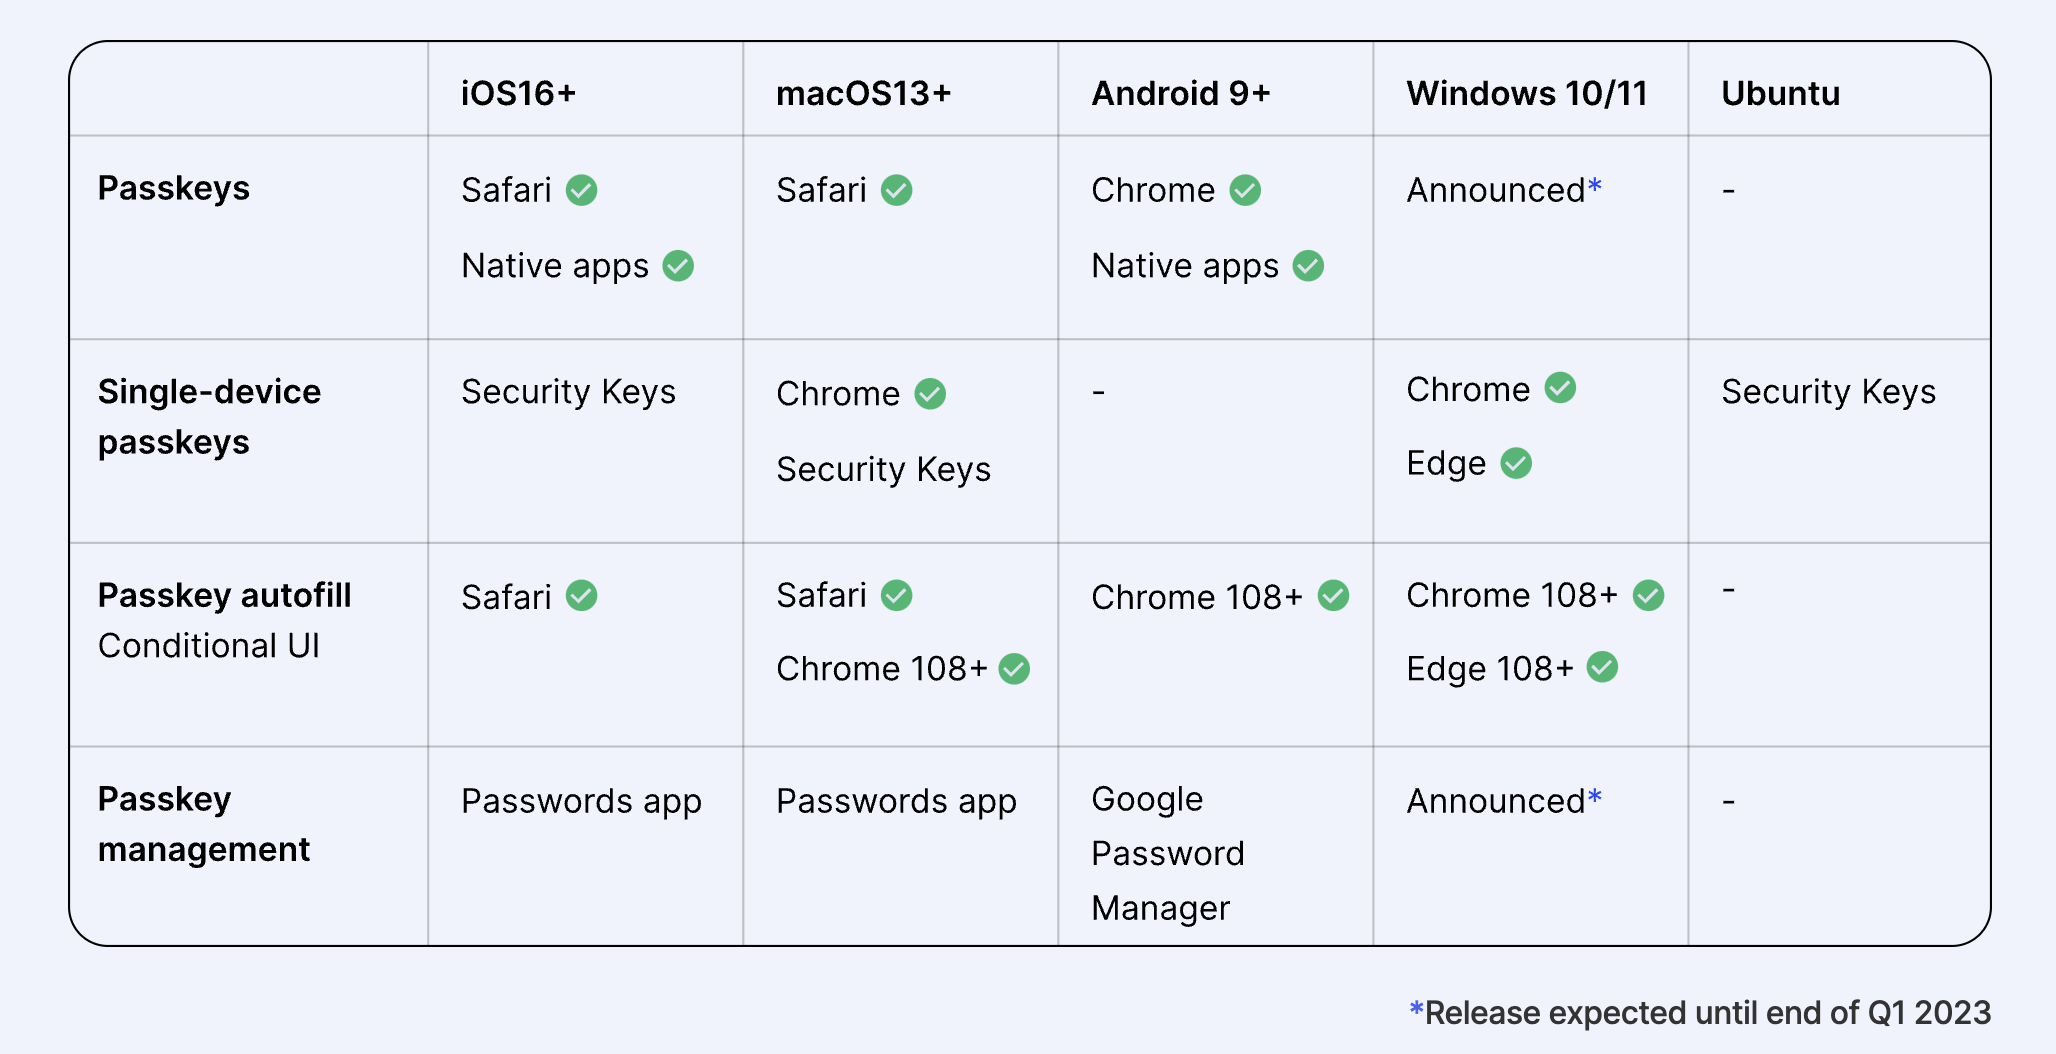Select the Android 9+ column header

tap(1180, 93)
